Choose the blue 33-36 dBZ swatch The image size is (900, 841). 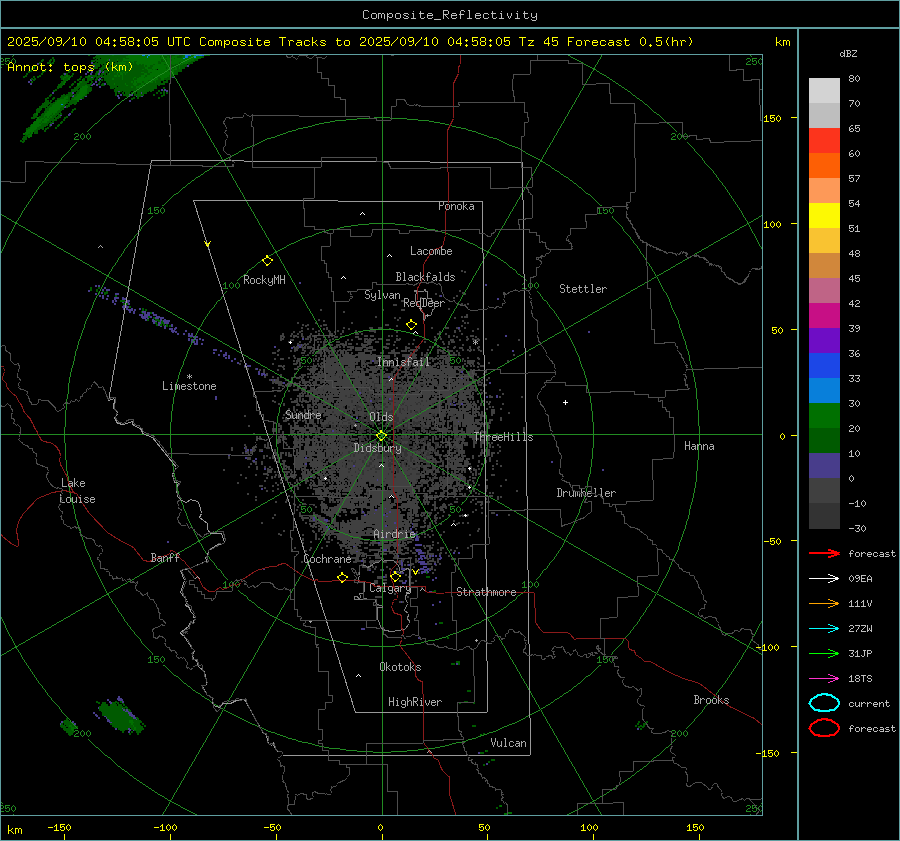pyautogui.click(x=824, y=366)
